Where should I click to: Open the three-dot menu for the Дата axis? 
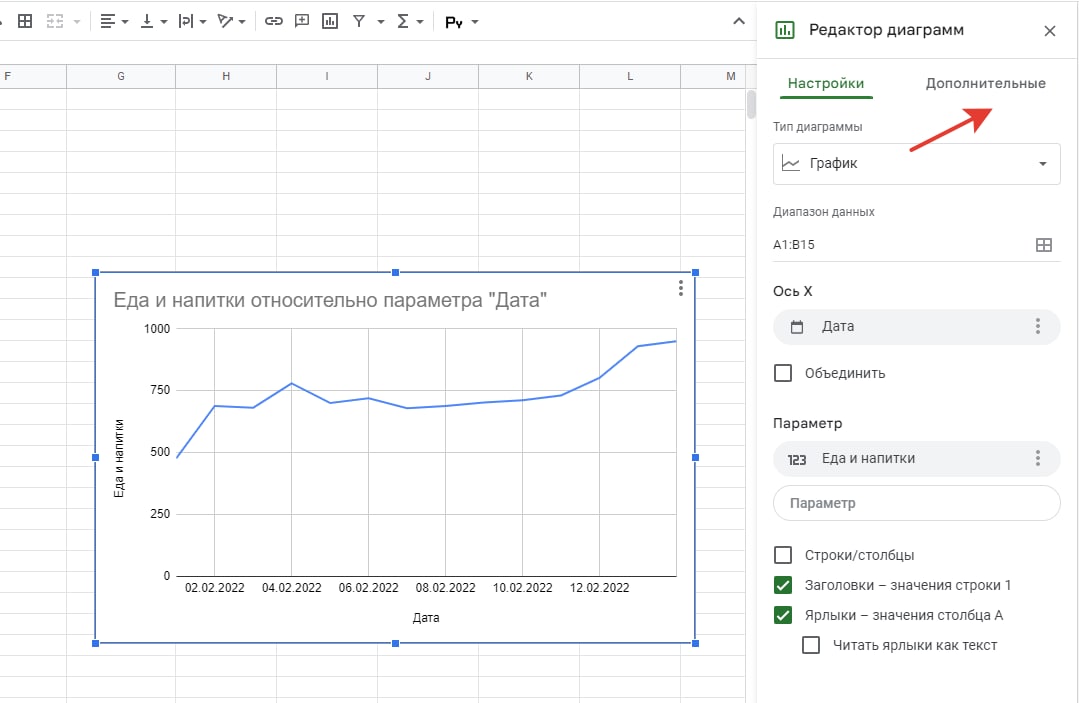pos(1038,326)
